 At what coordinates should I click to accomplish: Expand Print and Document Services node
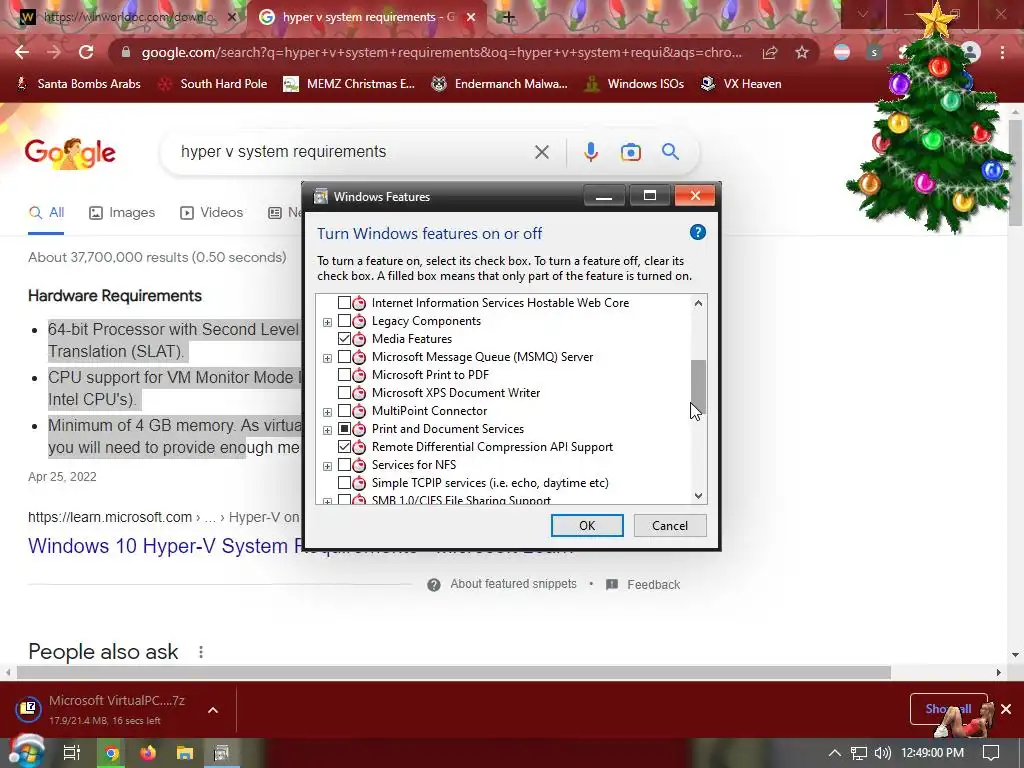327,430
